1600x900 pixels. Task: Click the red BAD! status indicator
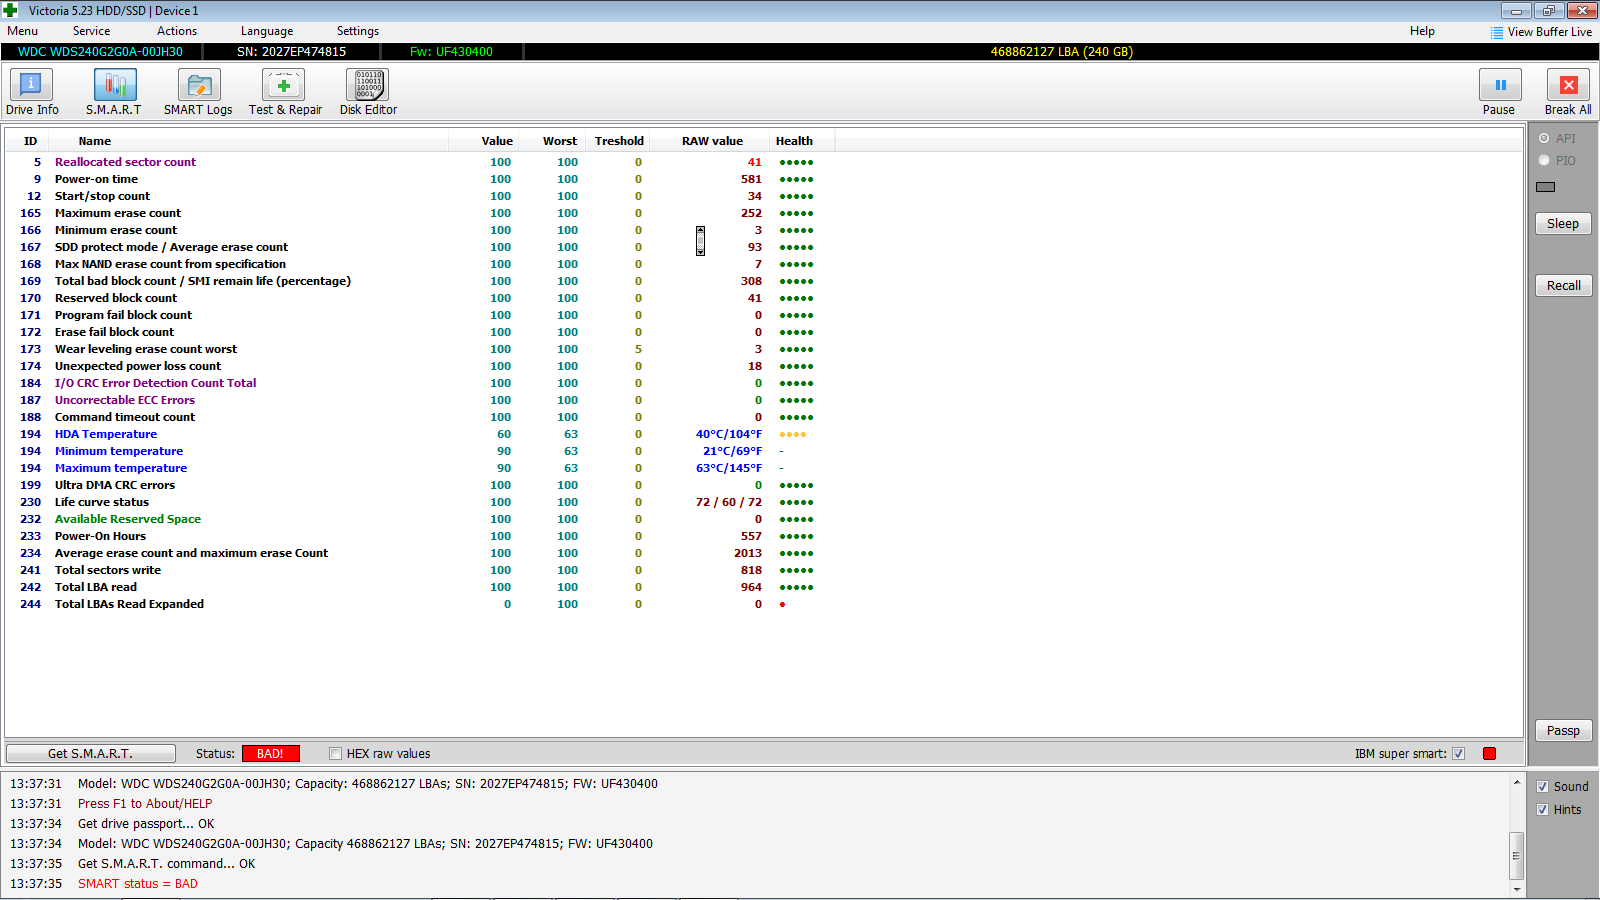coord(270,754)
